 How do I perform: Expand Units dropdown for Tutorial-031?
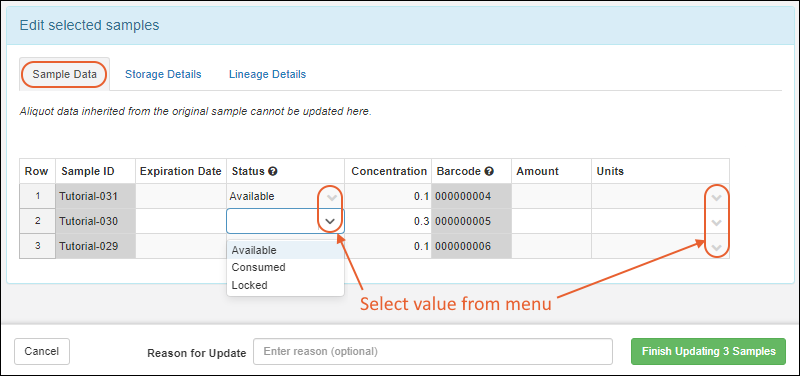716,197
